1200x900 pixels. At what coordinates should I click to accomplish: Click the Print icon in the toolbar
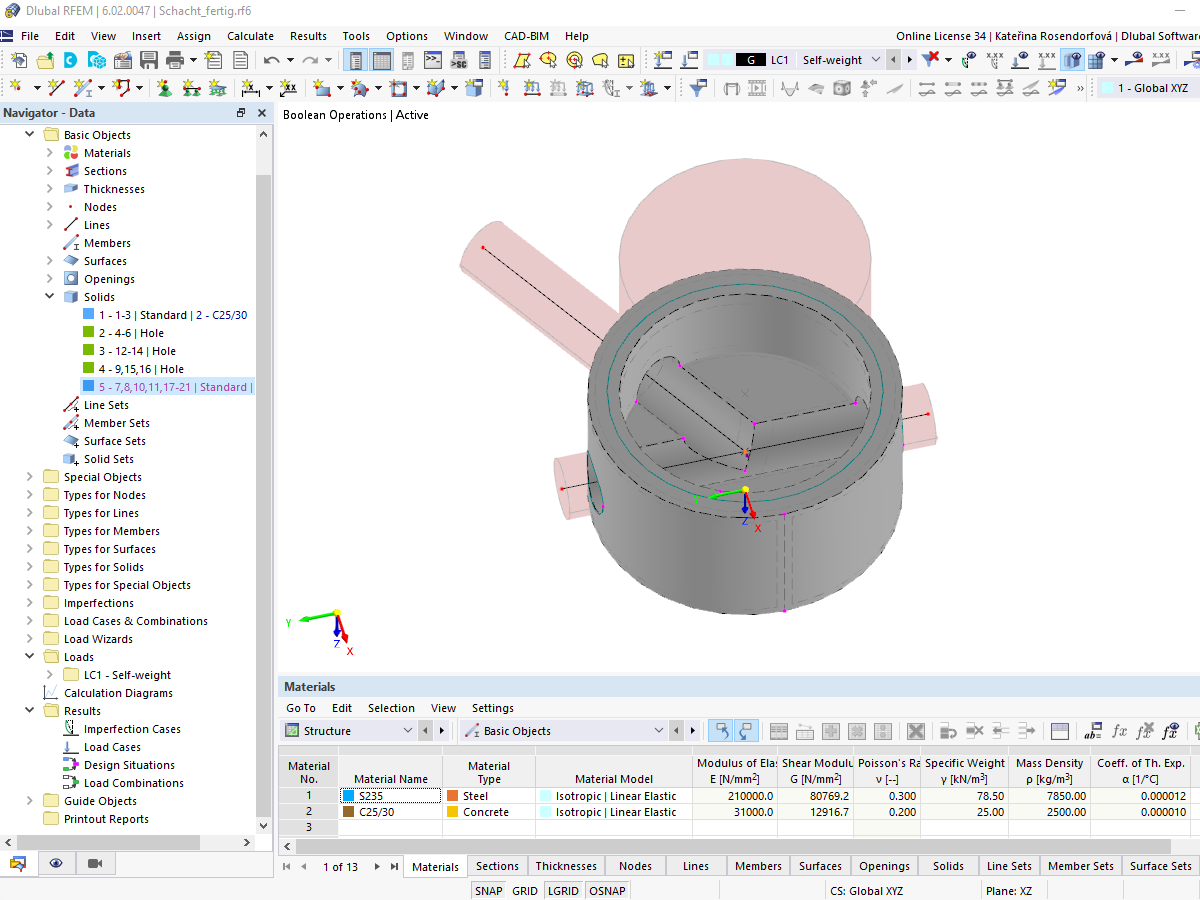coord(175,60)
